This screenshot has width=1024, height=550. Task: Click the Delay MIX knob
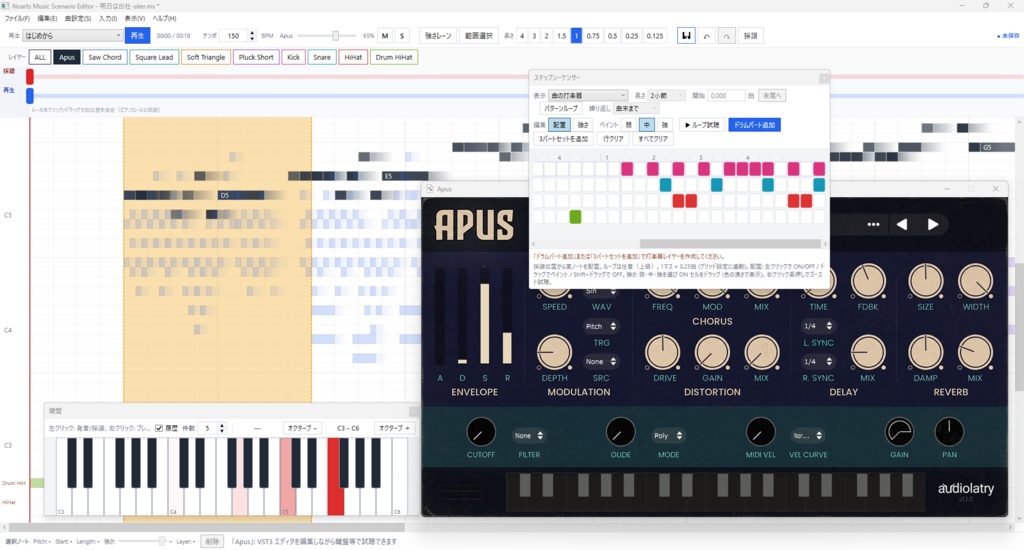(x=868, y=353)
